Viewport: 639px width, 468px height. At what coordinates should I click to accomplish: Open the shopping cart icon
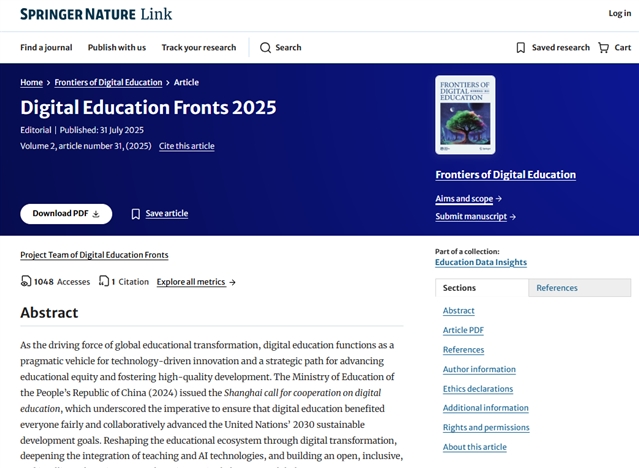603,48
